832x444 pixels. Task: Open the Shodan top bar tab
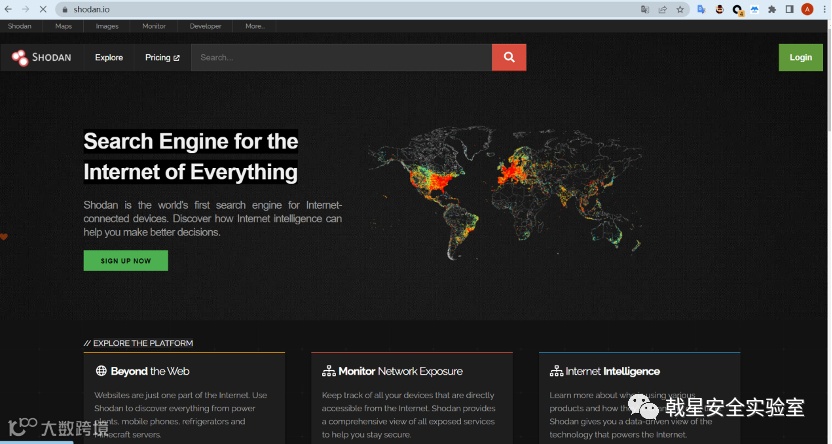point(20,26)
